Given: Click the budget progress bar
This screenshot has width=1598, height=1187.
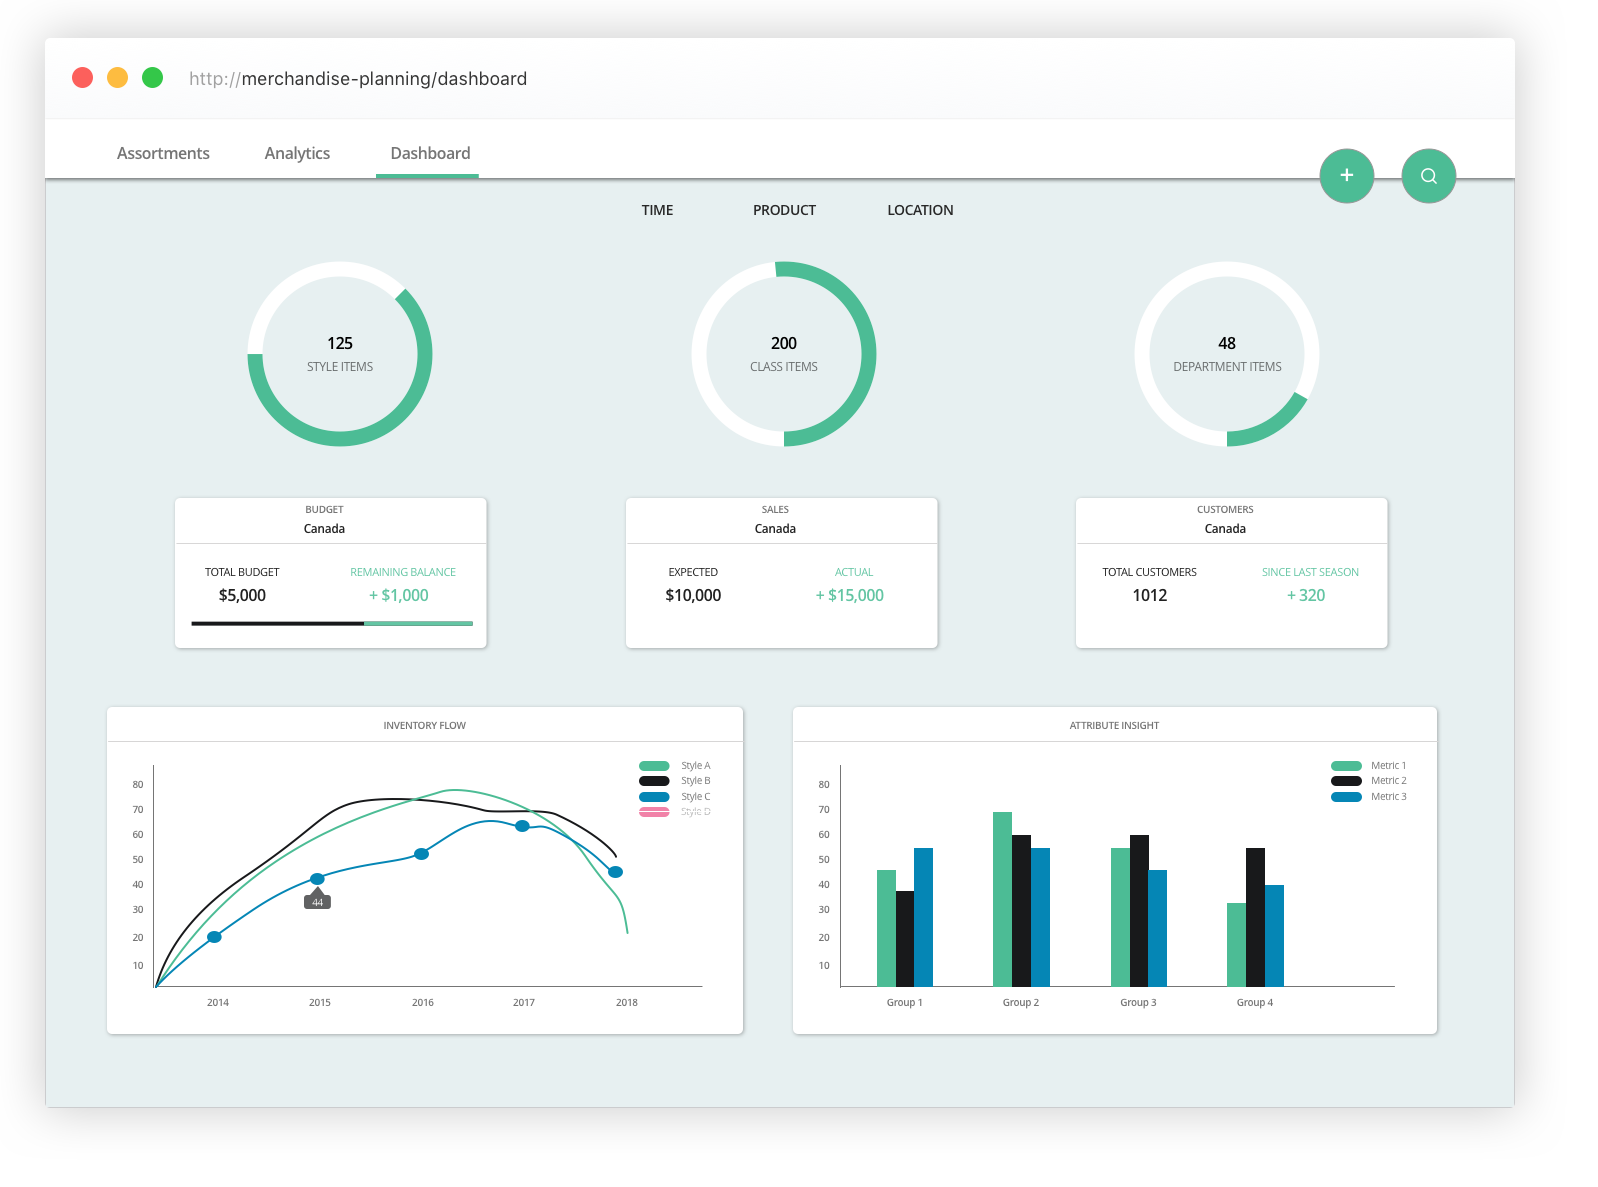Looking at the screenshot, I should pos(331,623).
